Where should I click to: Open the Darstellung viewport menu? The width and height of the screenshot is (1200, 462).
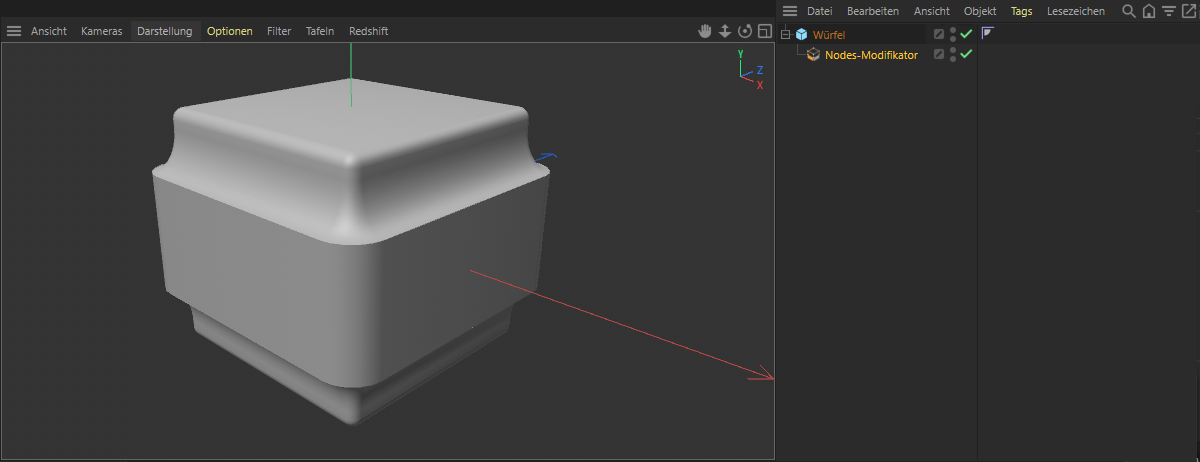[164, 31]
